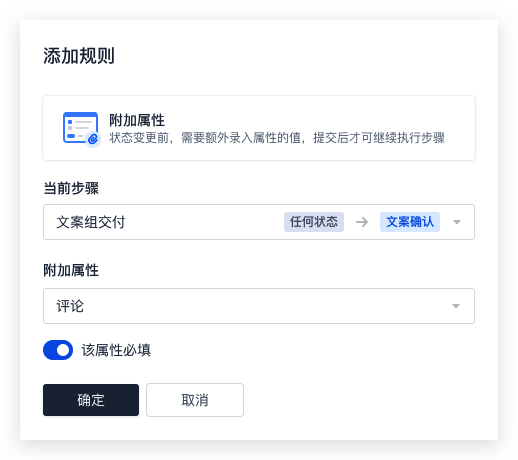Click the 该属性必填 label
The height and width of the screenshot is (460, 518).
coord(116,350)
